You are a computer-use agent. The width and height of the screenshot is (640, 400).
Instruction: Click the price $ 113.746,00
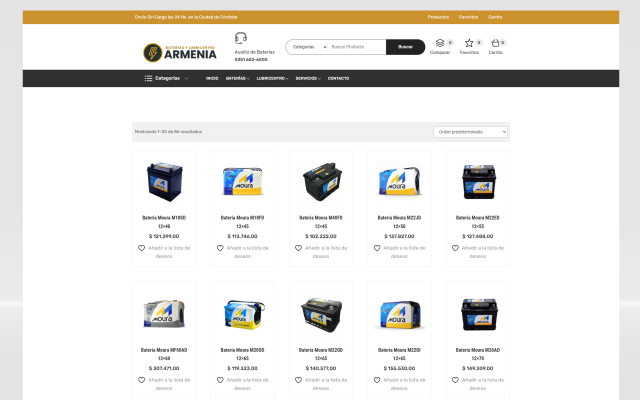(x=242, y=236)
